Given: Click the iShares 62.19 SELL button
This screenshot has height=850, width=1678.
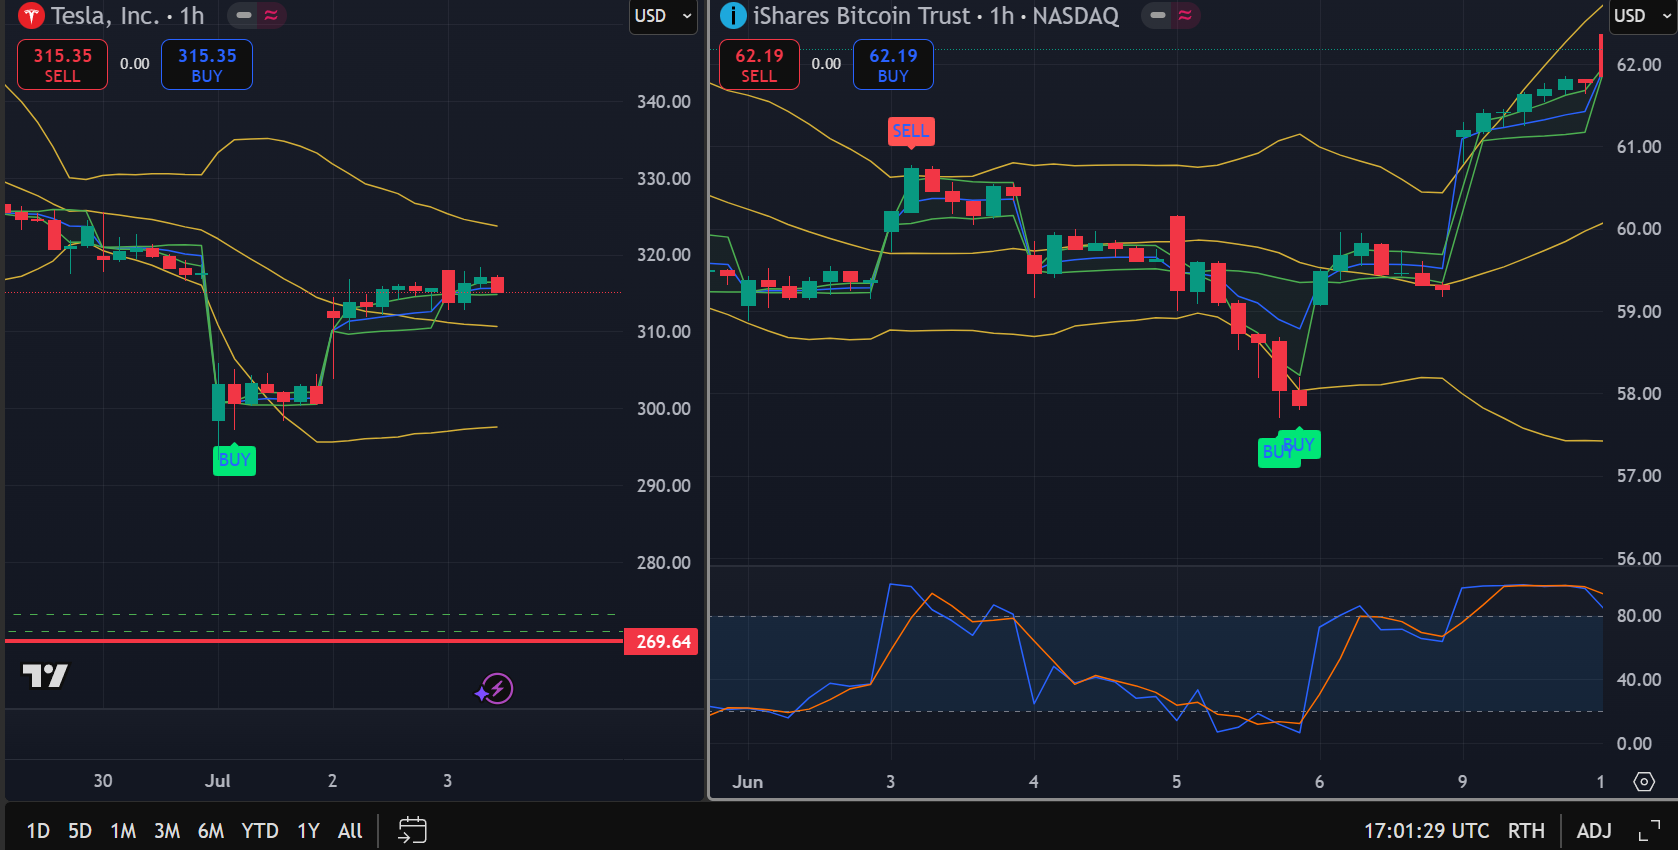Looking at the screenshot, I should click(x=759, y=65).
